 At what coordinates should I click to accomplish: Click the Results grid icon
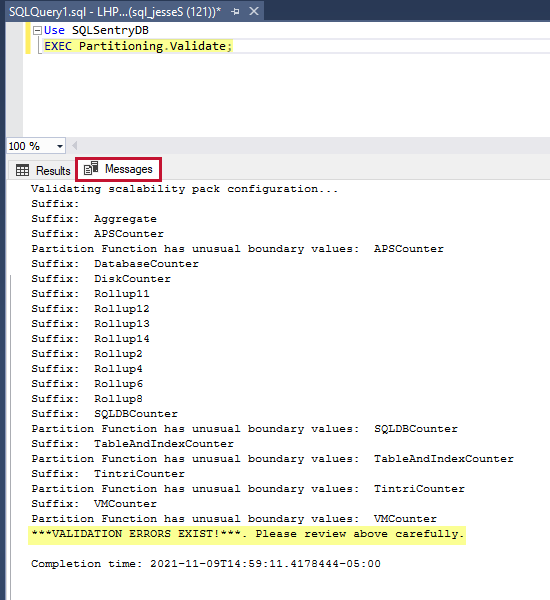tap(22, 170)
